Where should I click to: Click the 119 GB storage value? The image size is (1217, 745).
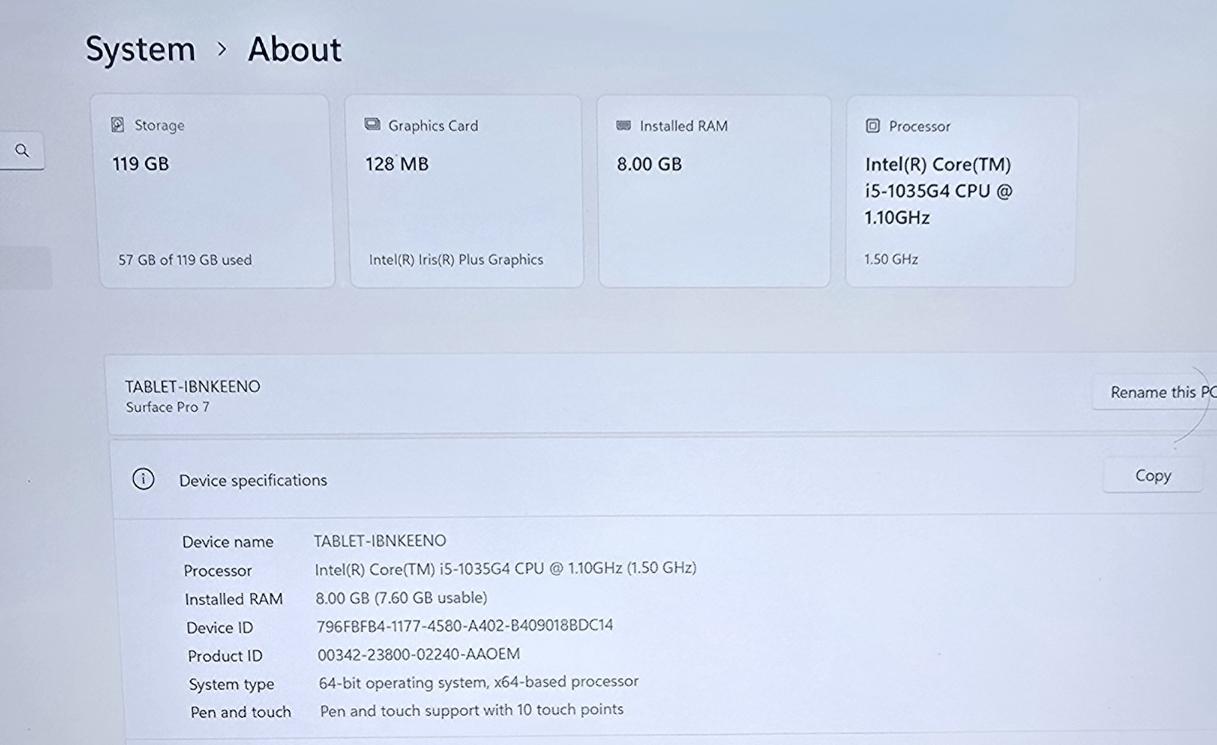tap(141, 164)
